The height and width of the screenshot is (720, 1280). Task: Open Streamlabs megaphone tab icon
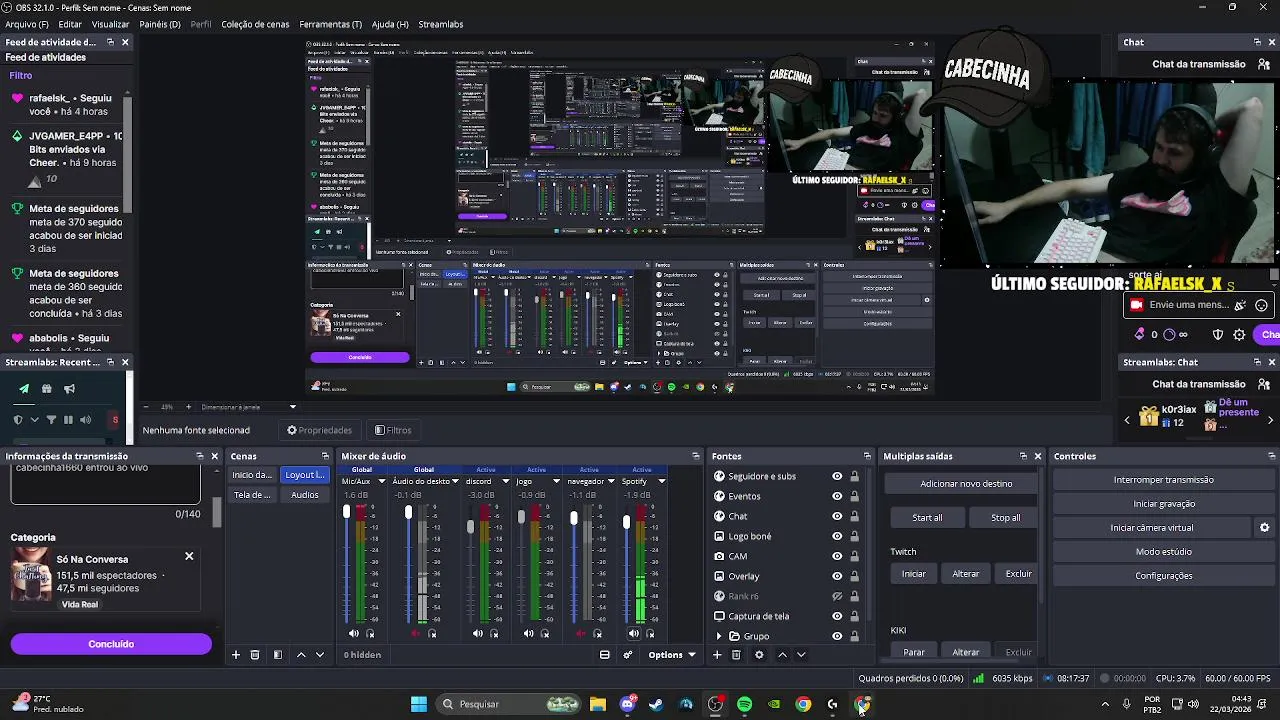click(69, 389)
